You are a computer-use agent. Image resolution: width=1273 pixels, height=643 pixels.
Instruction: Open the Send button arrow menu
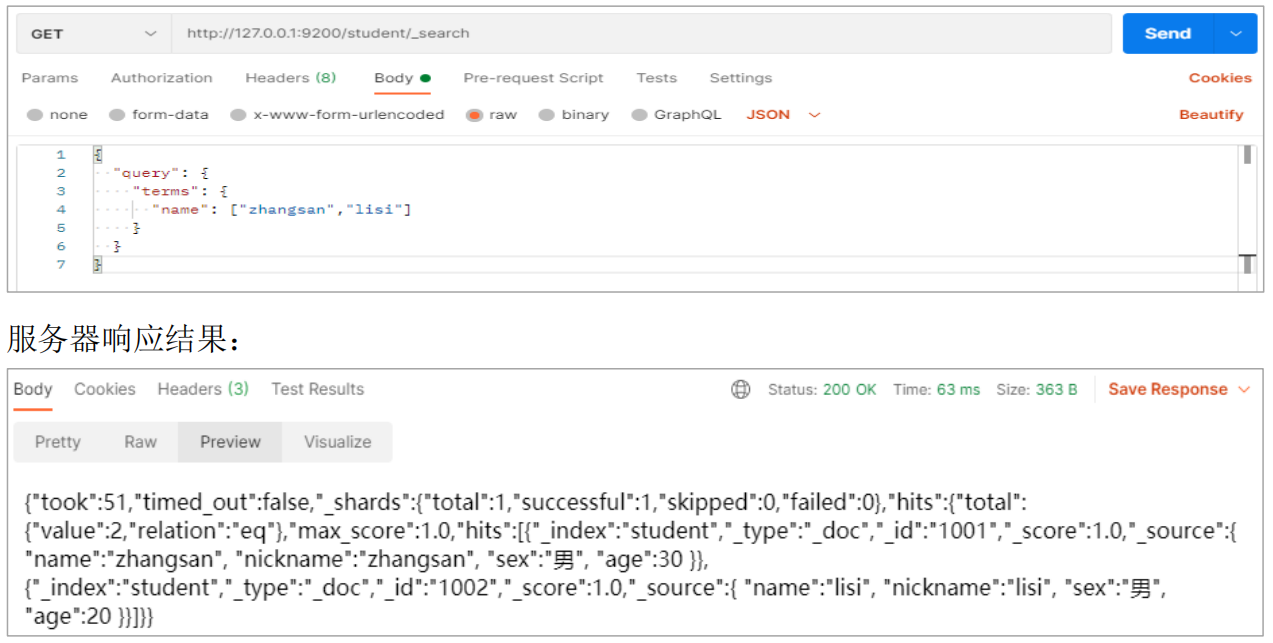point(1235,34)
